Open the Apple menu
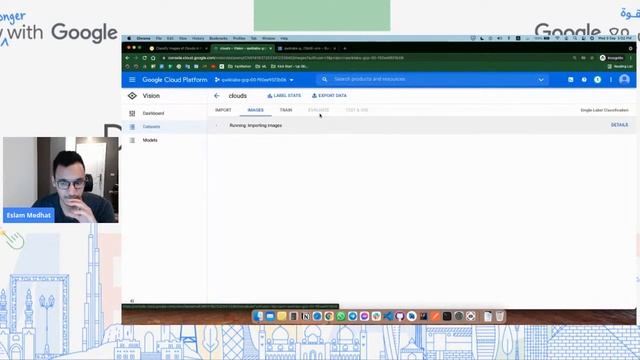Image resolution: width=640 pixels, height=360 pixels. pos(129,38)
